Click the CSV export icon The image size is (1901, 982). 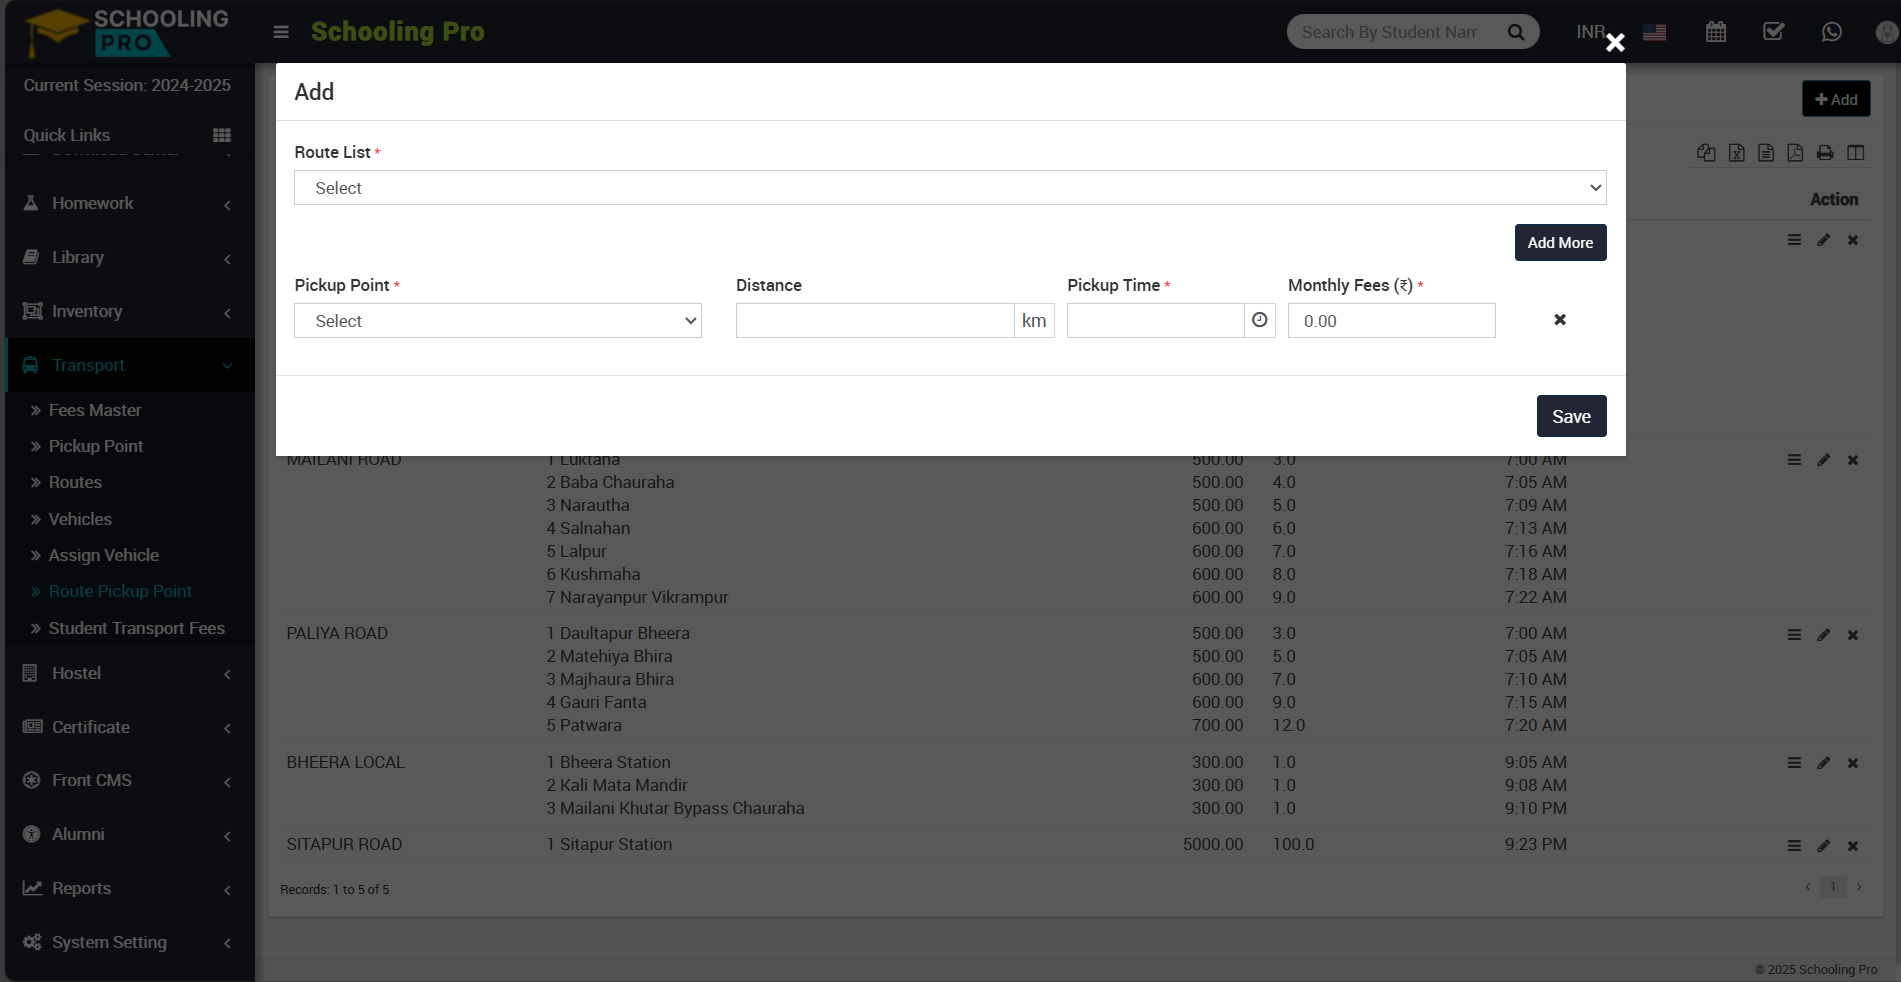[x=1766, y=153]
